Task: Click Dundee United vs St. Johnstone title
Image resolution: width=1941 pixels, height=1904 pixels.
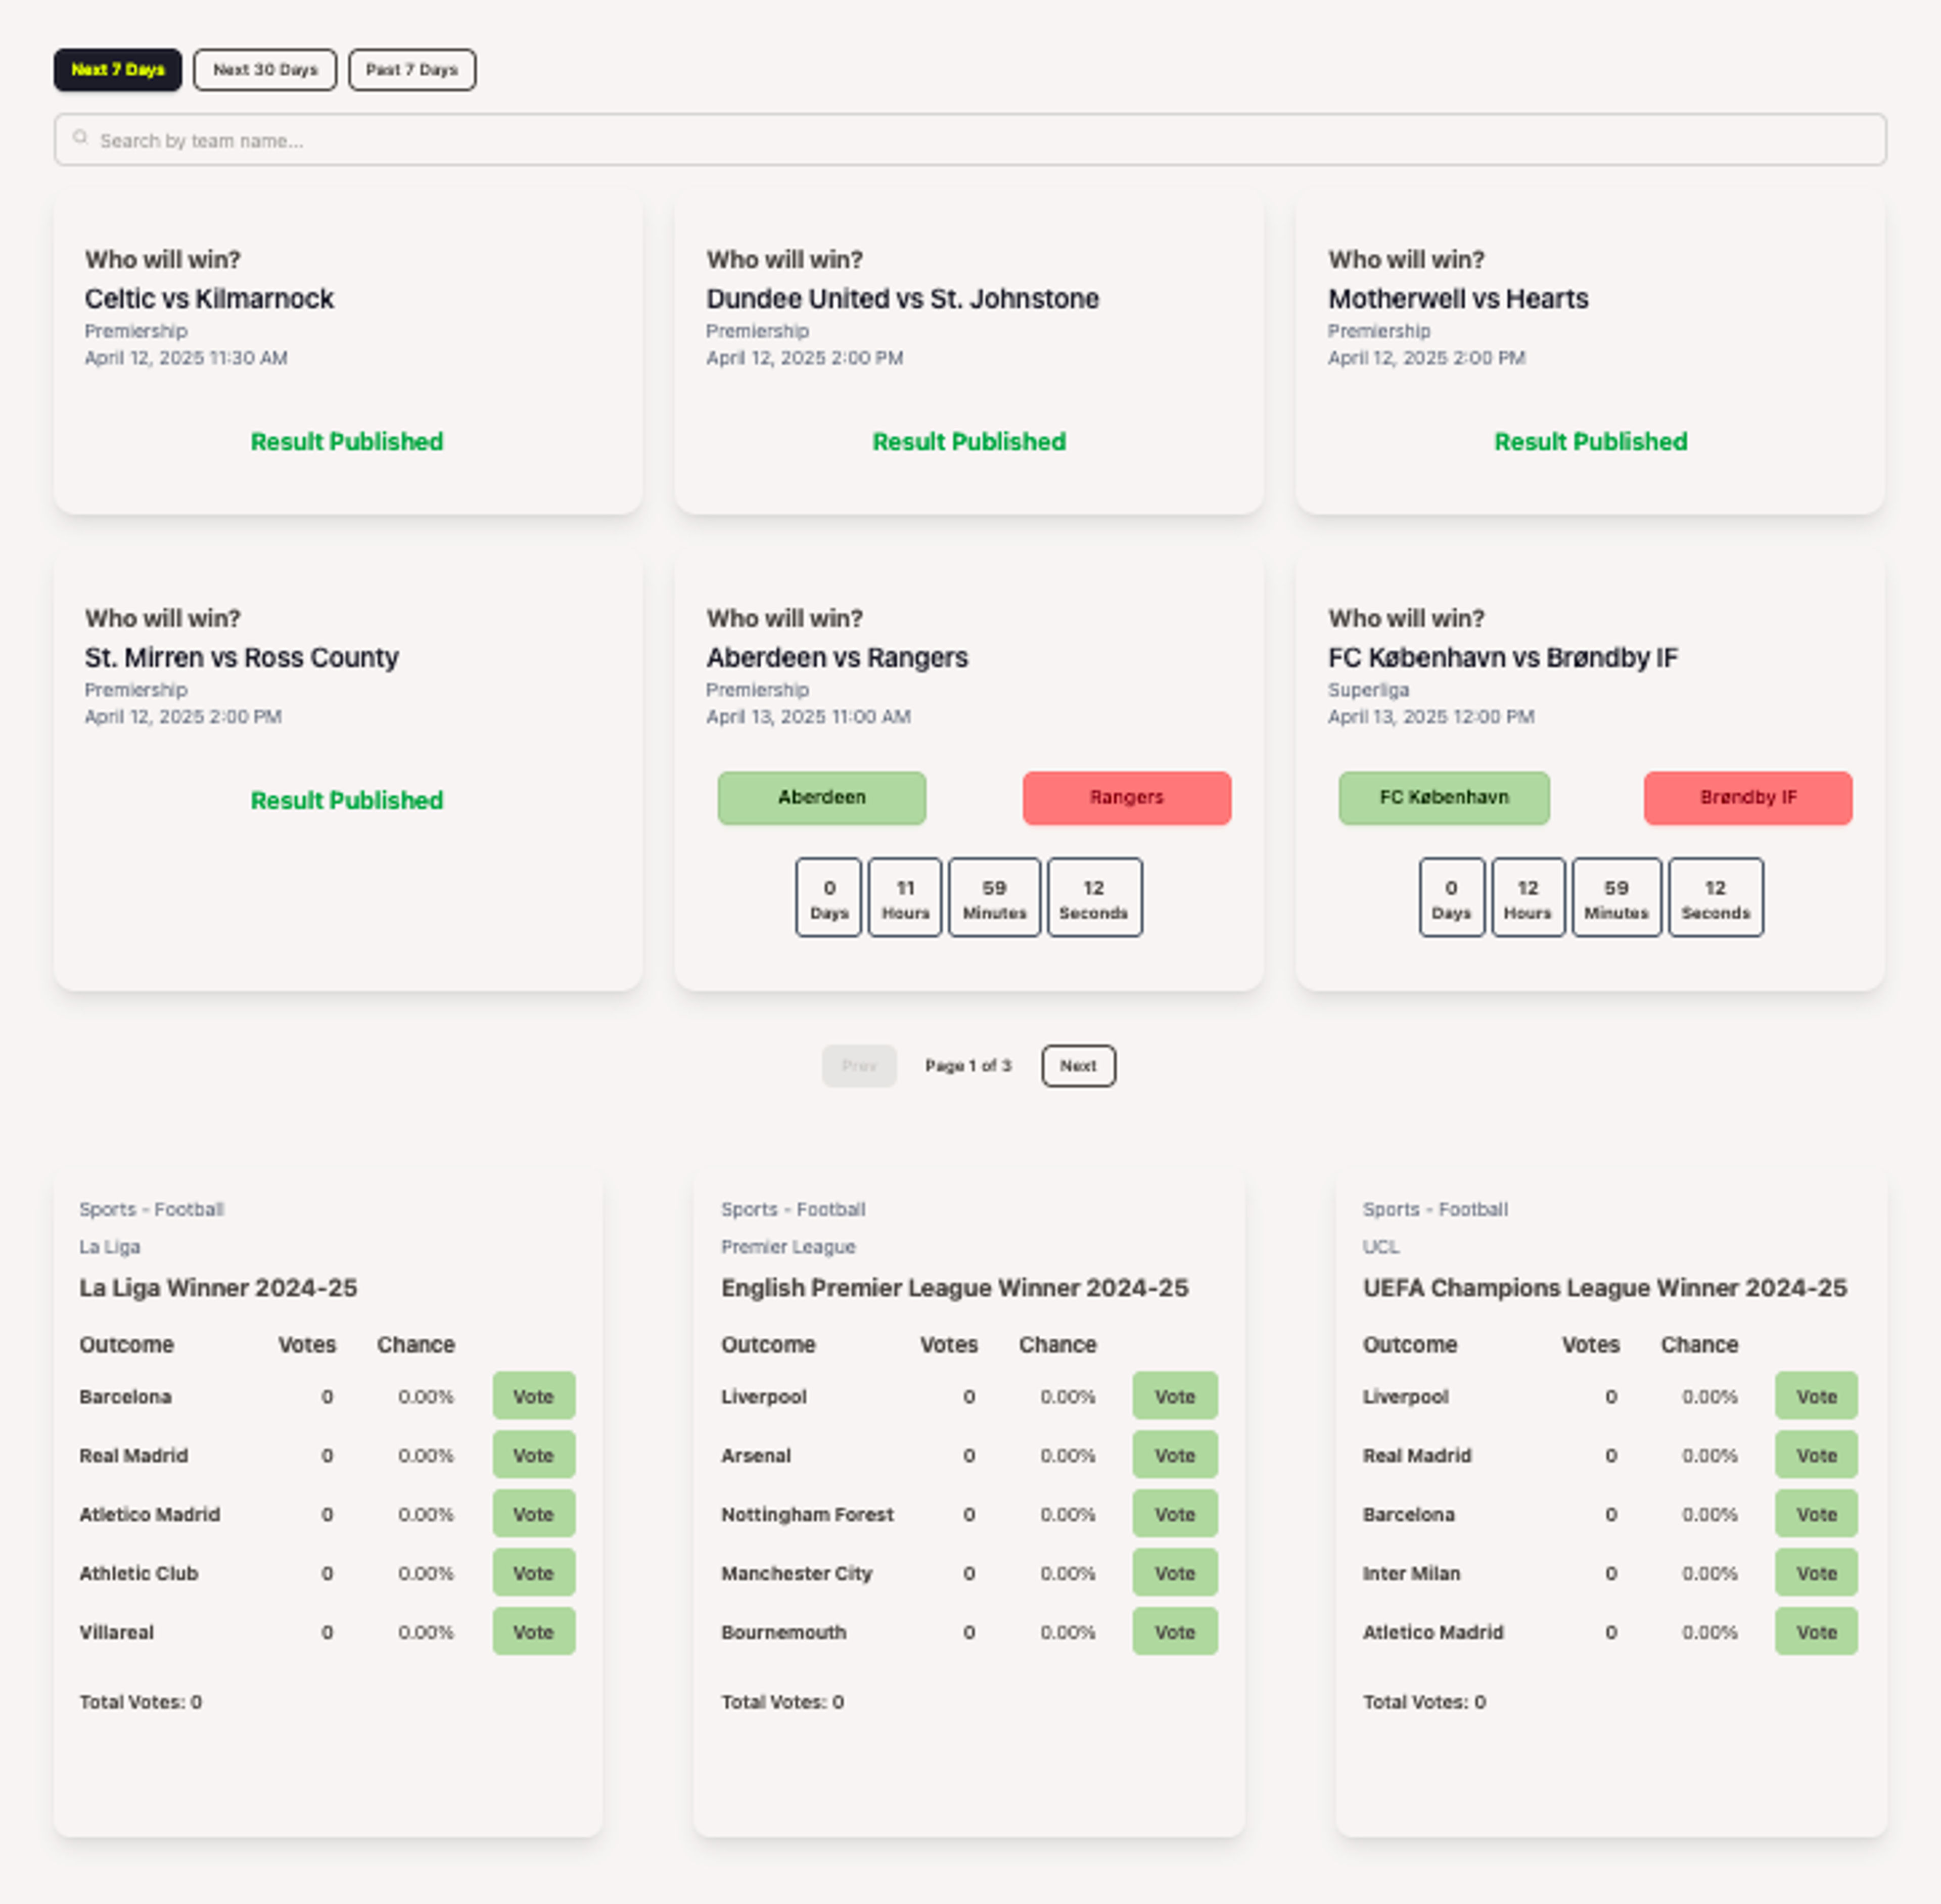Action: [902, 299]
